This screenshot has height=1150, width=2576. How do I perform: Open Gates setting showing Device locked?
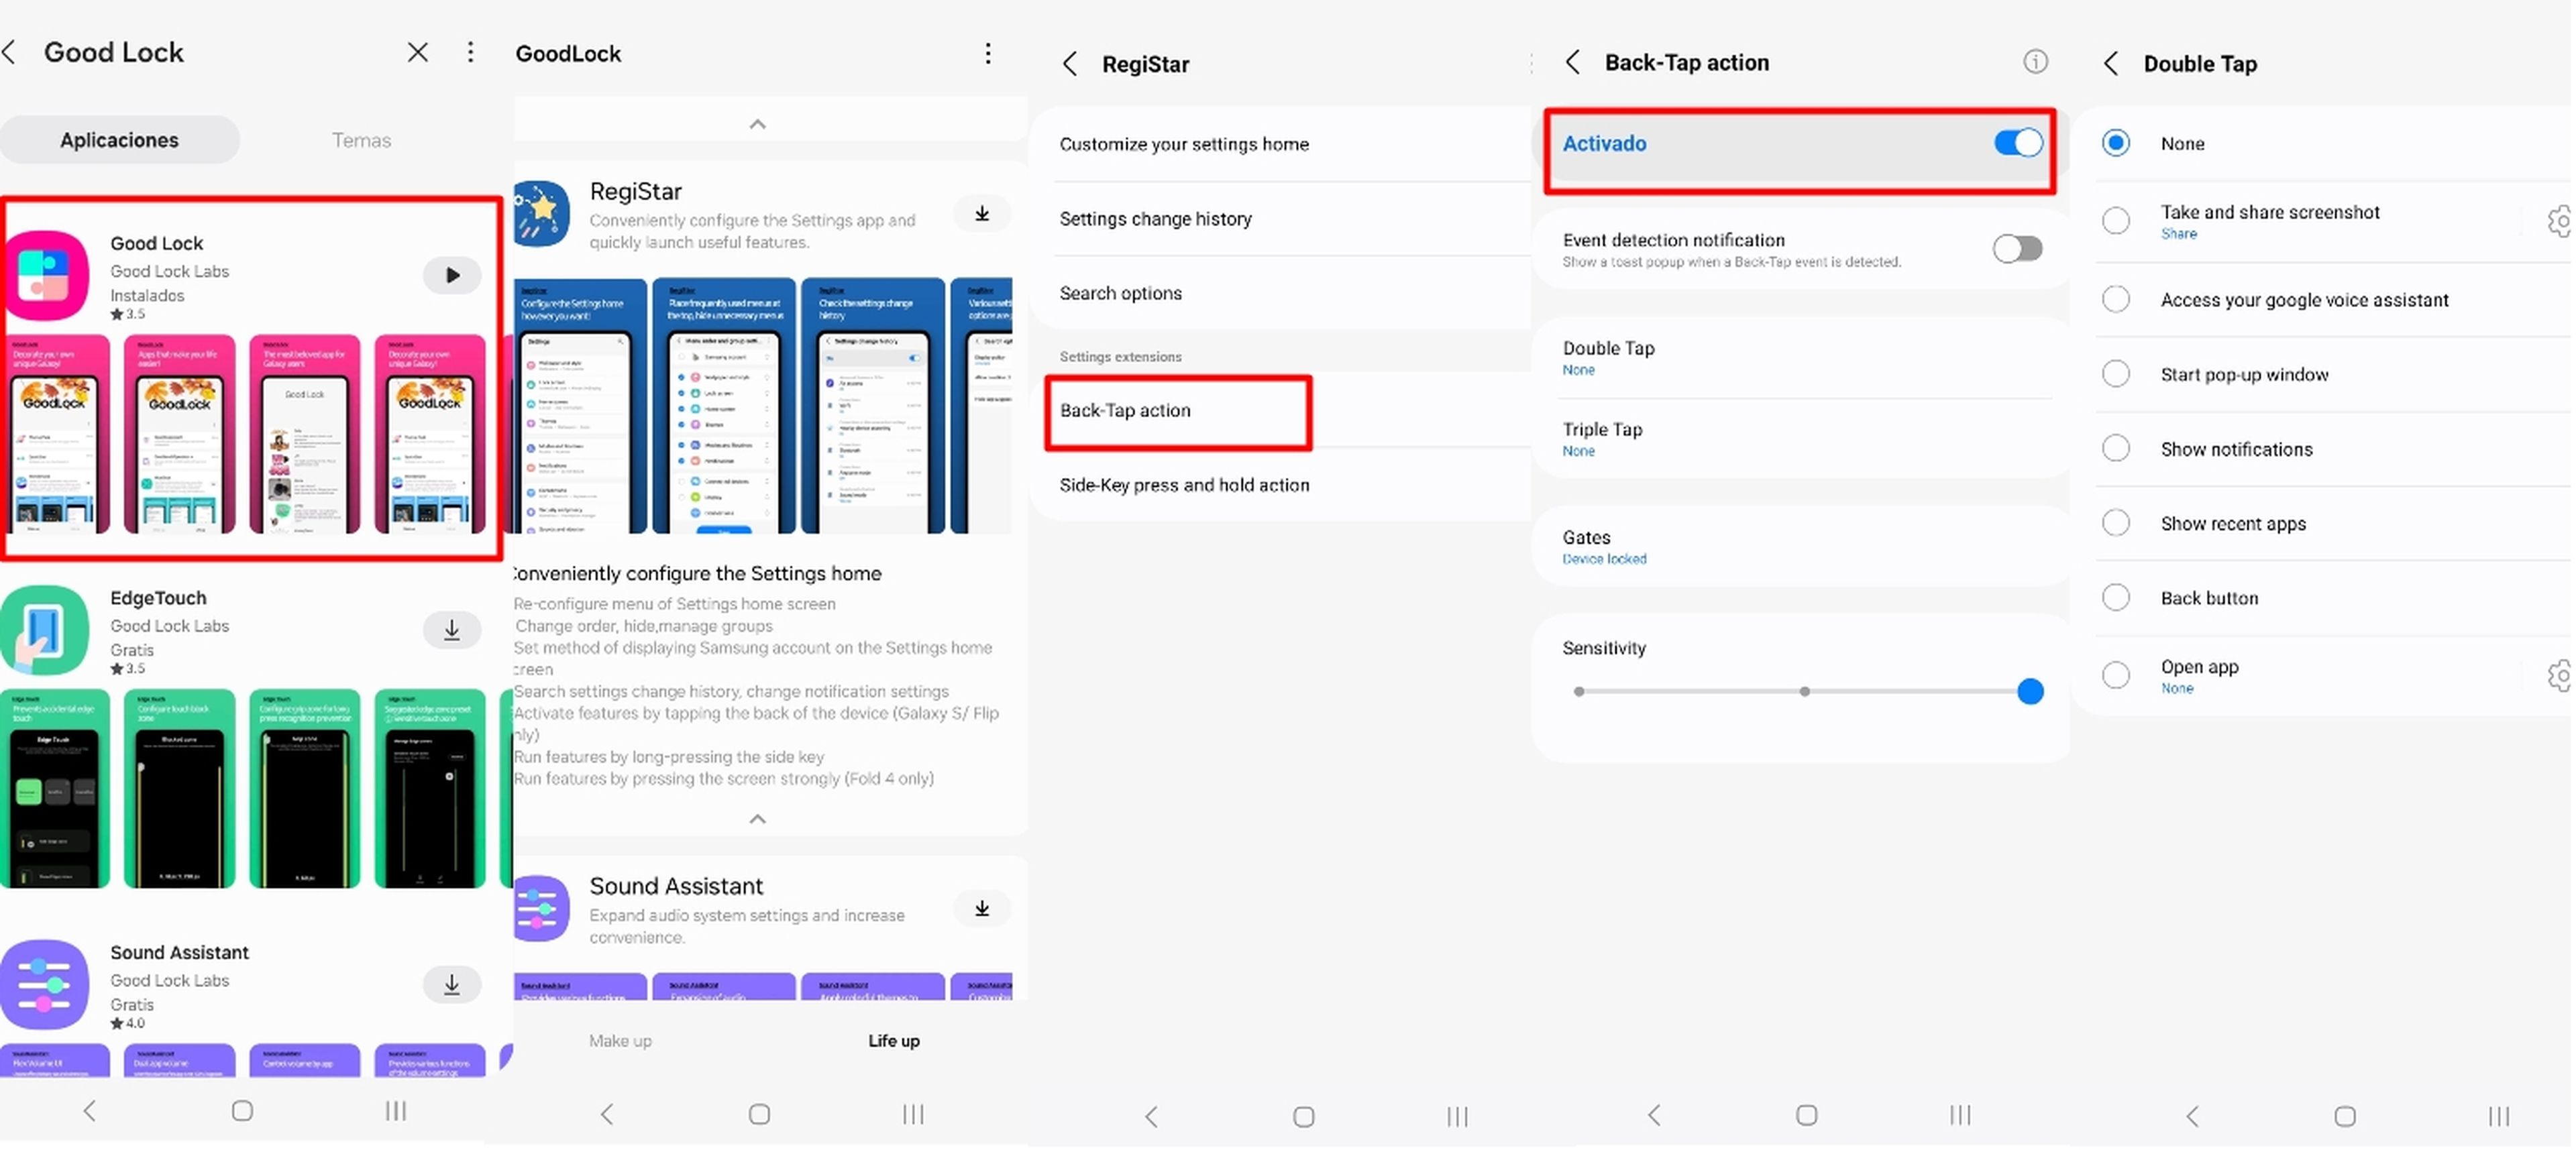pos(1800,547)
